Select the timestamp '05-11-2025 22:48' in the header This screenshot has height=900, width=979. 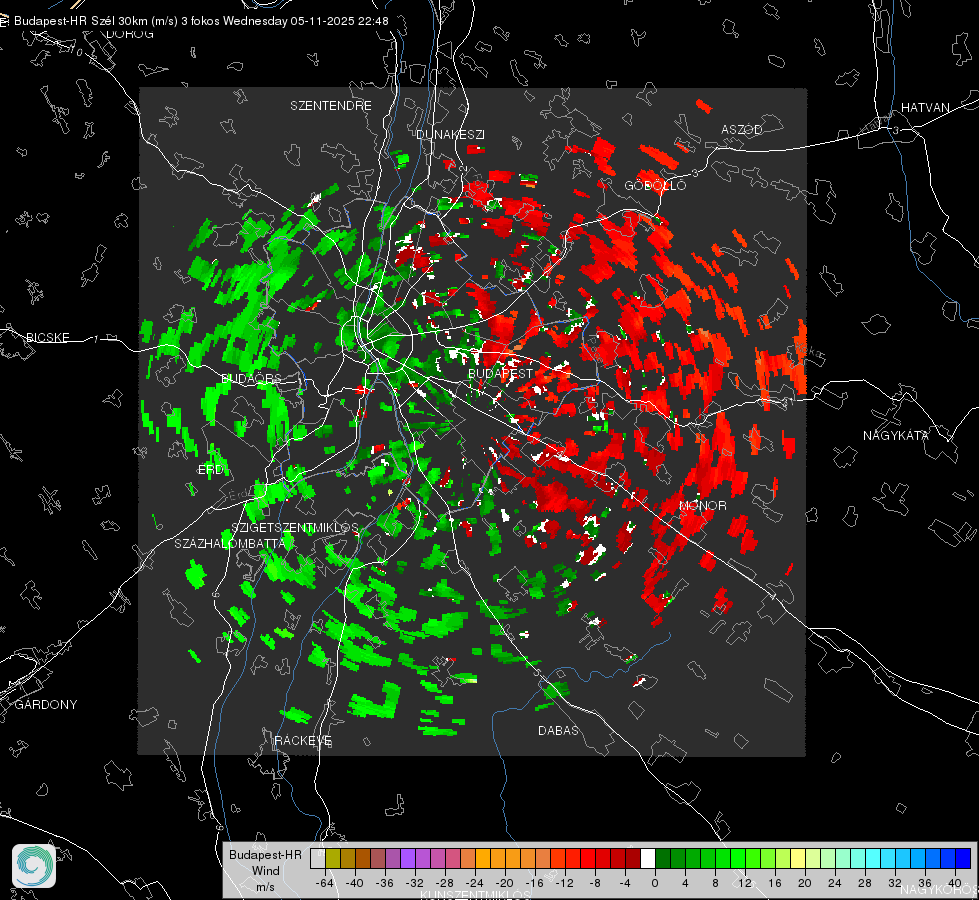(340, 21)
